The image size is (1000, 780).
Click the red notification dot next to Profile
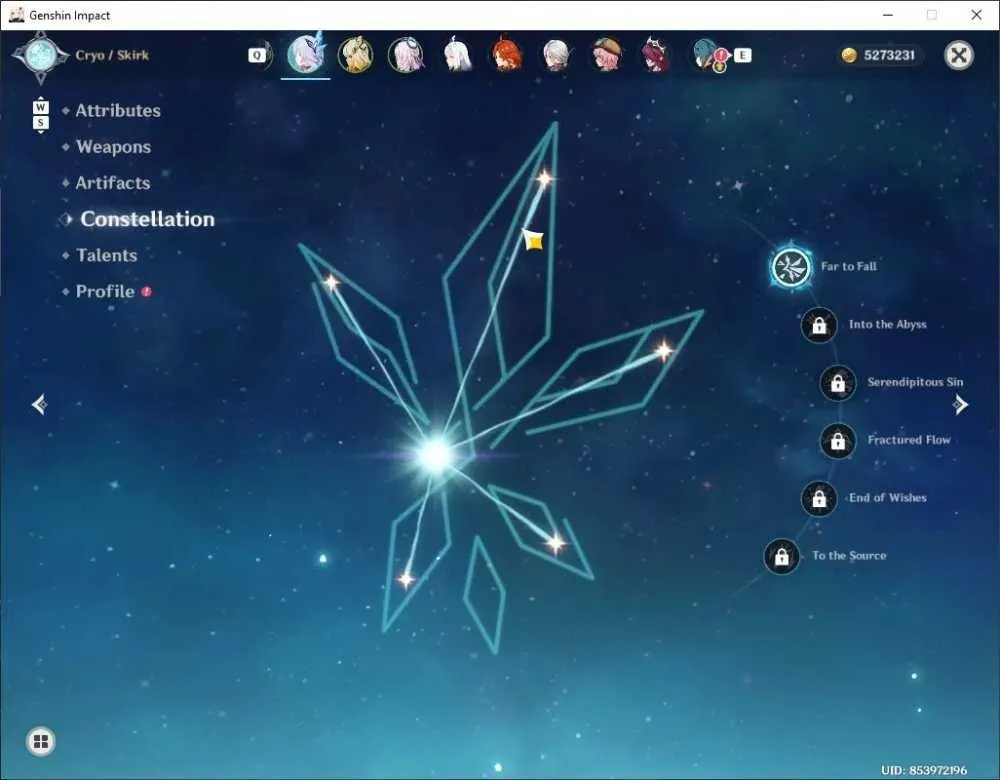tap(147, 291)
